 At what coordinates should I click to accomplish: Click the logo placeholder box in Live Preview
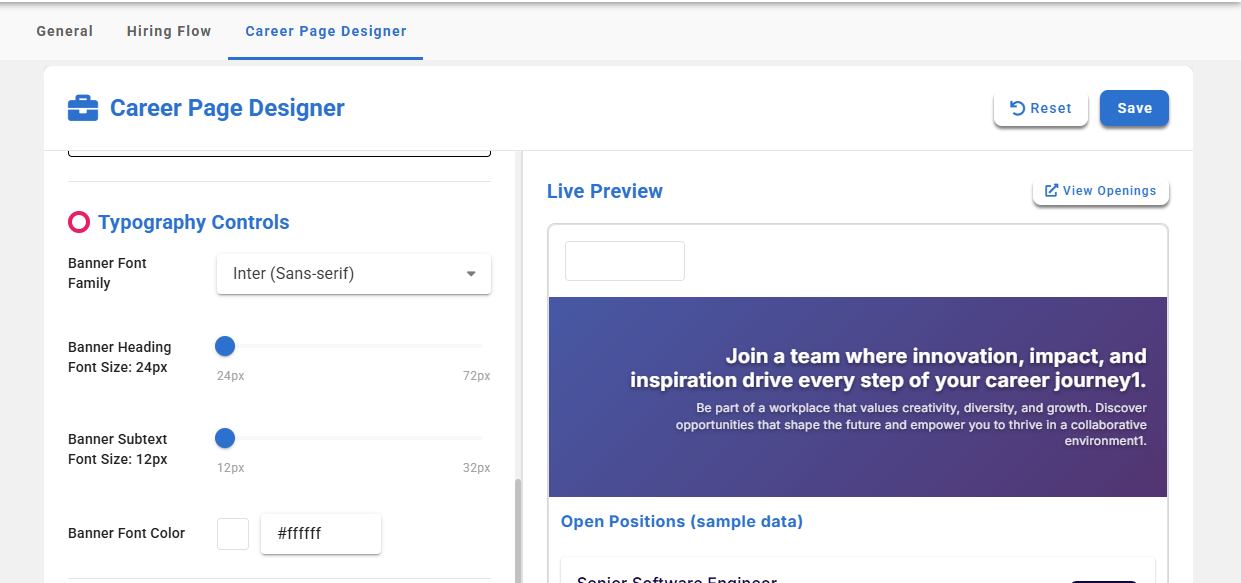click(625, 260)
